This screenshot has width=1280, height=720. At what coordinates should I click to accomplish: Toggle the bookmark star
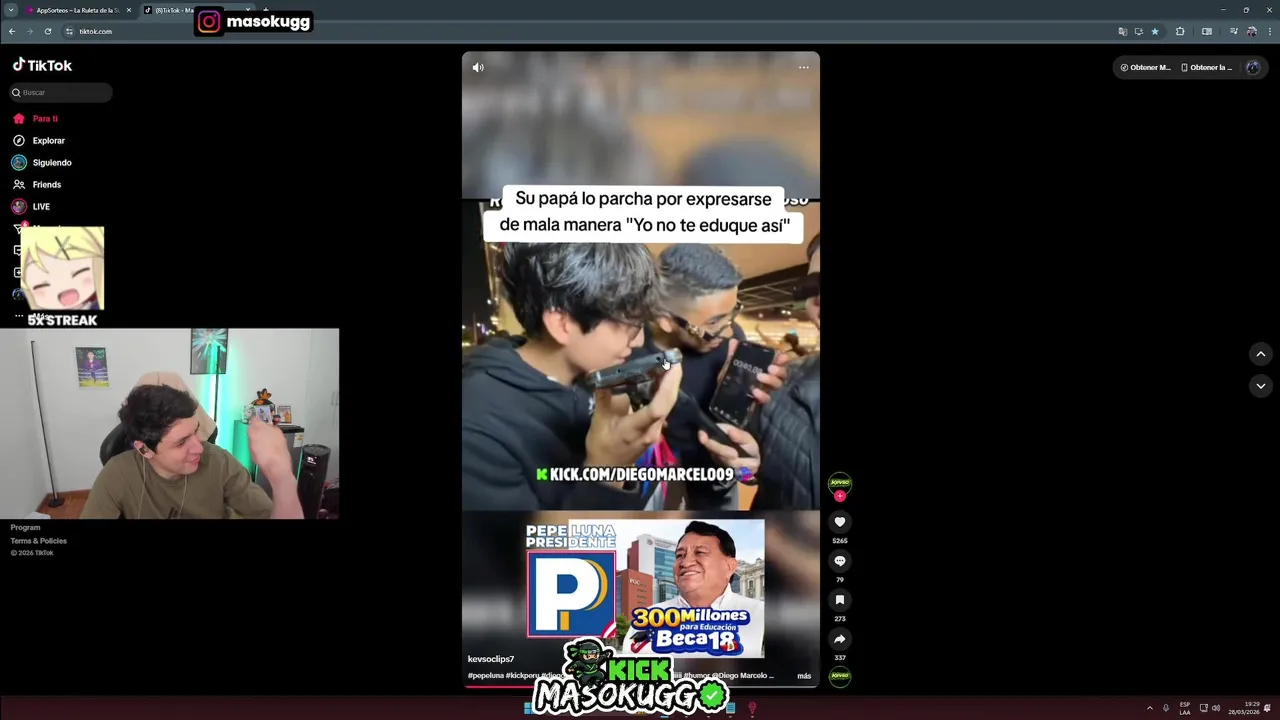(x=1155, y=31)
